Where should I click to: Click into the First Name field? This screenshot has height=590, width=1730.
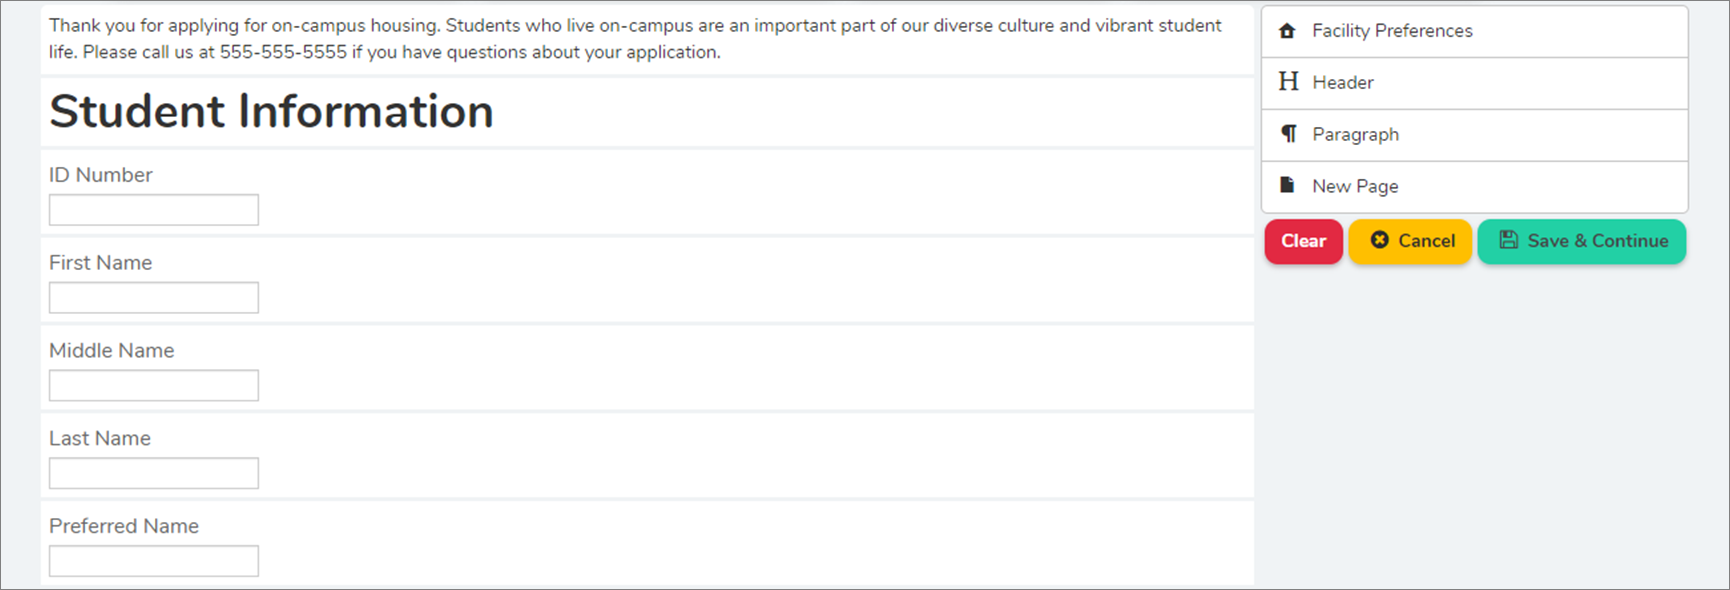click(x=154, y=298)
